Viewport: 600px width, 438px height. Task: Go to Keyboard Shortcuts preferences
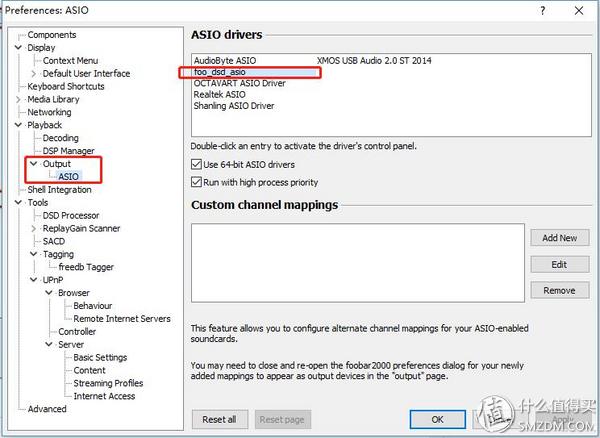[x=66, y=87]
